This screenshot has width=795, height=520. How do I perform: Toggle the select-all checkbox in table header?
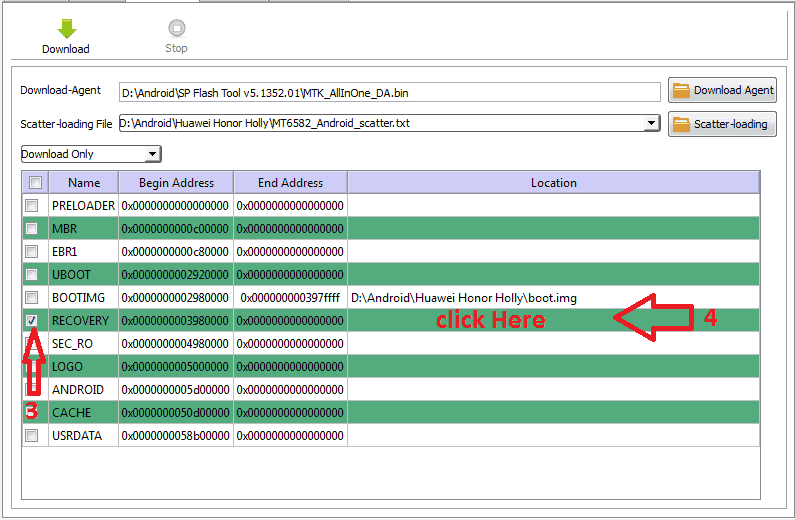35,183
